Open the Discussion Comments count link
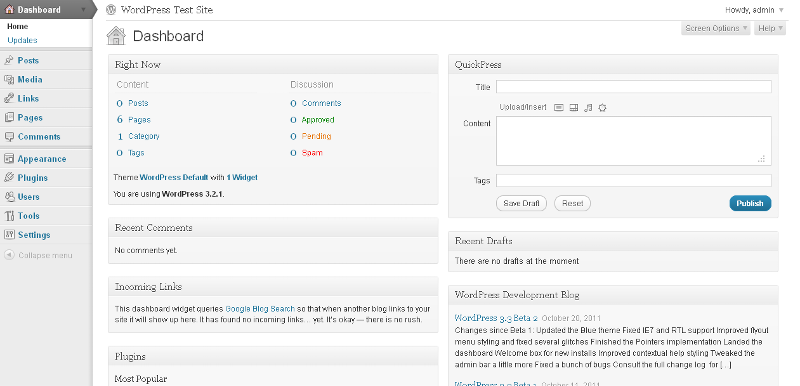Screen dimensions: 800x386 tap(315, 103)
